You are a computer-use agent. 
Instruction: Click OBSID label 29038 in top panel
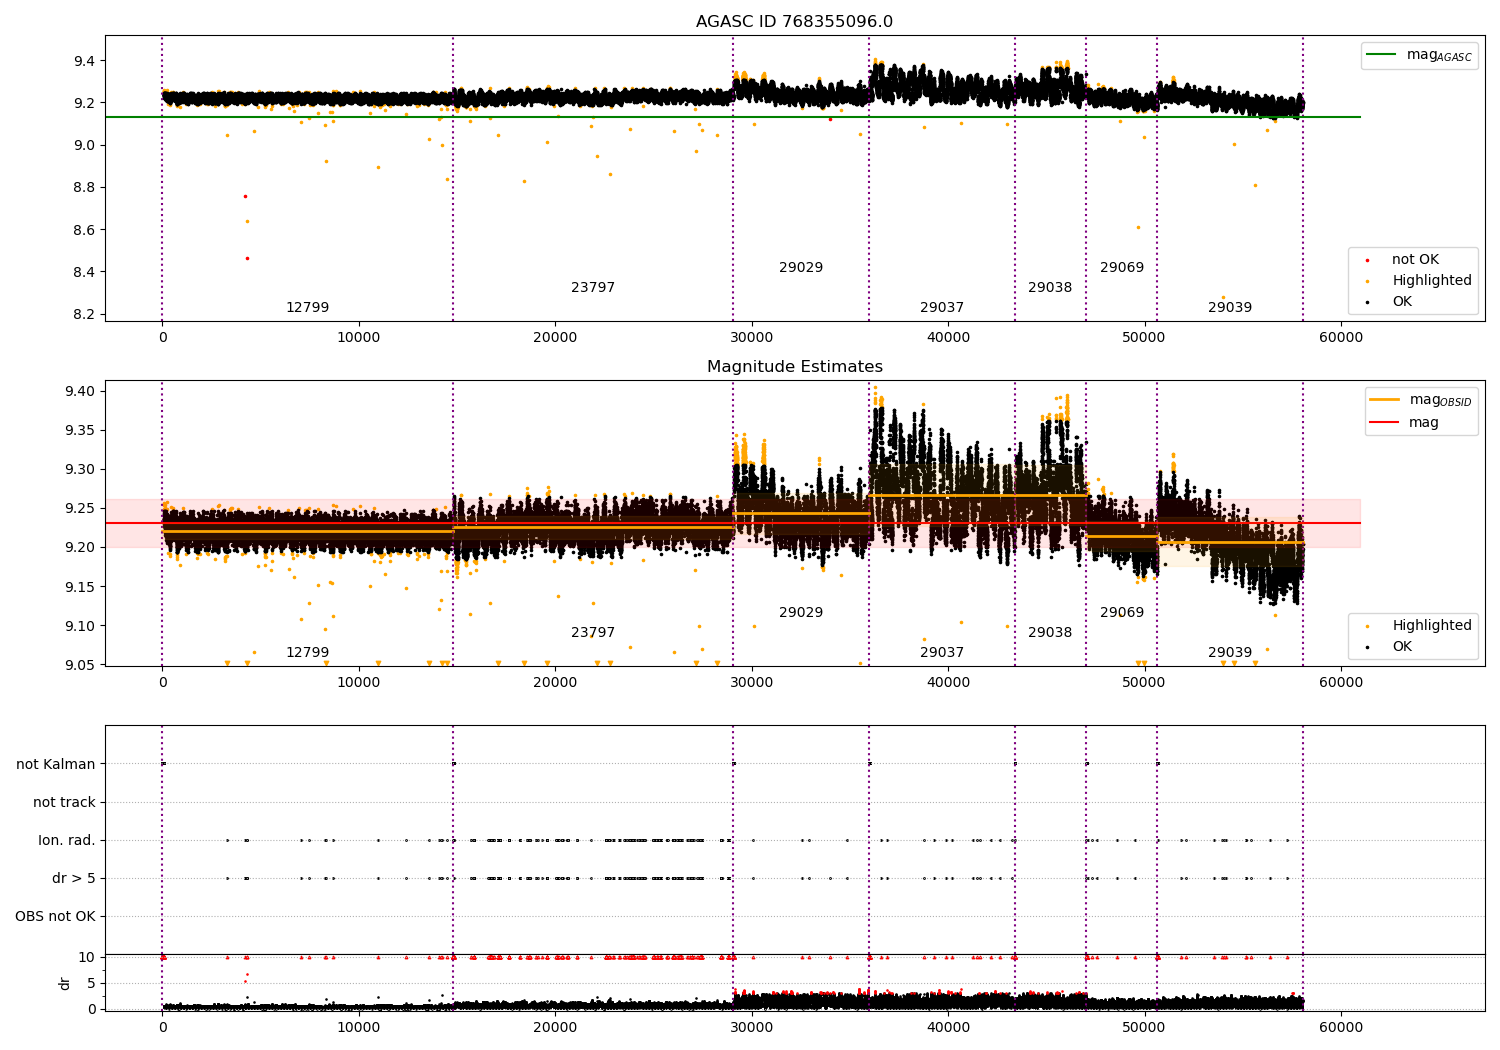(1050, 288)
